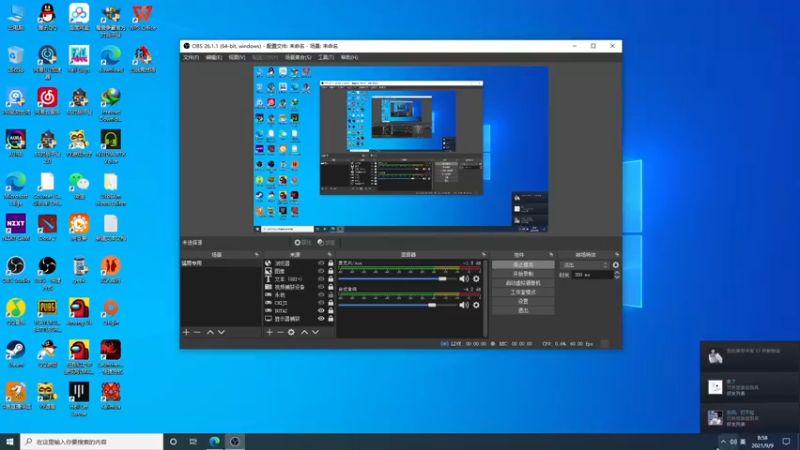The width and height of the screenshot is (800, 450).
Task: Remove the selected source with minus icon
Action: pos(280,332)
